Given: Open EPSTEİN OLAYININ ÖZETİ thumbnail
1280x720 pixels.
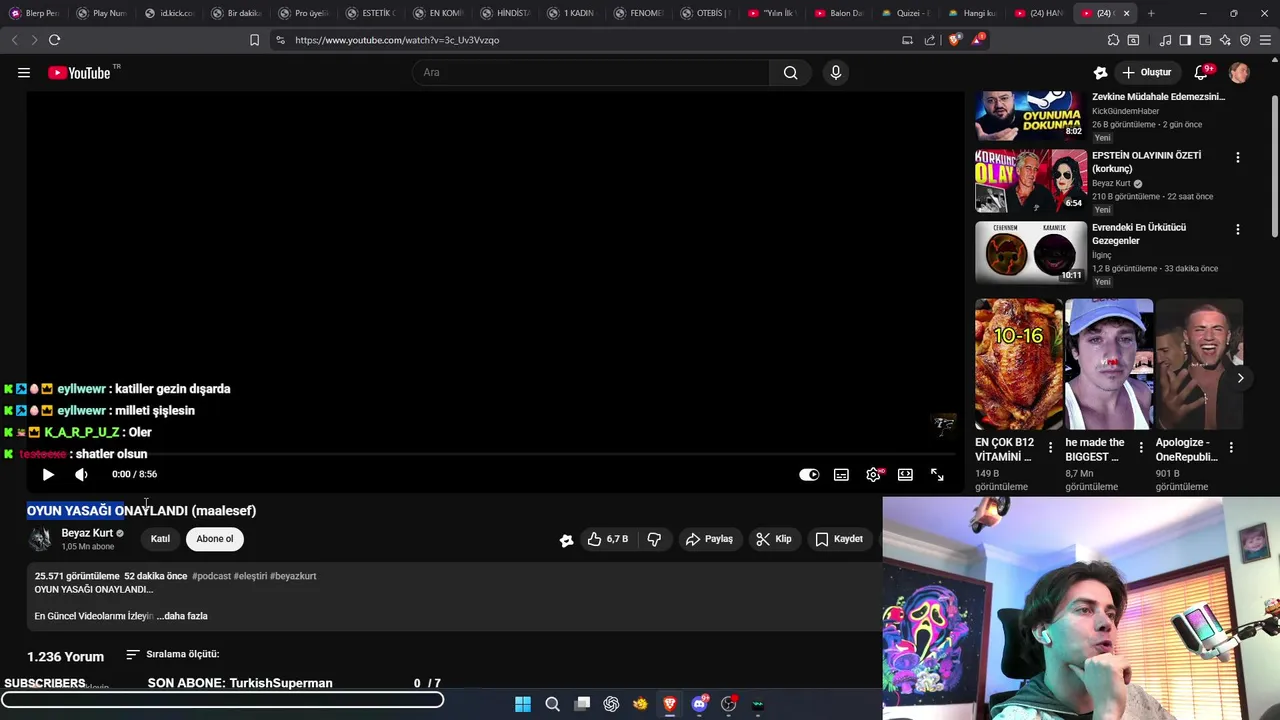Looking at the screenshot, I should tap(1030, 181).
